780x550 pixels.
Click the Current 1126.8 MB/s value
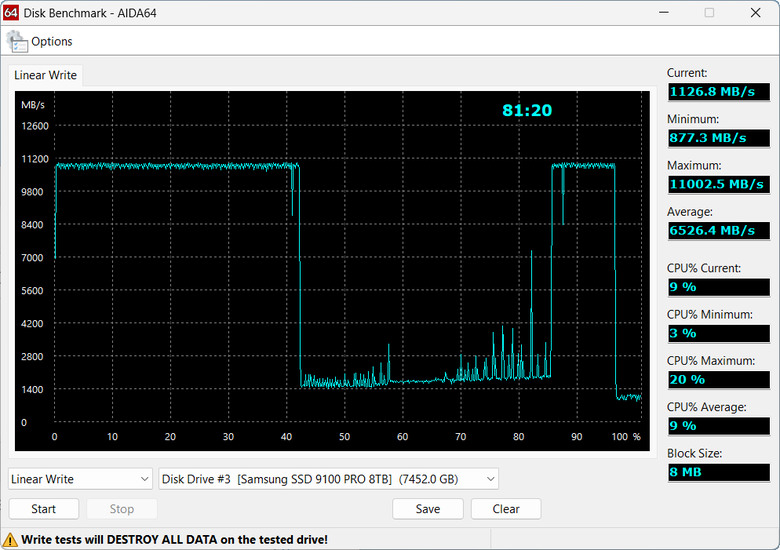coord(719,92)
